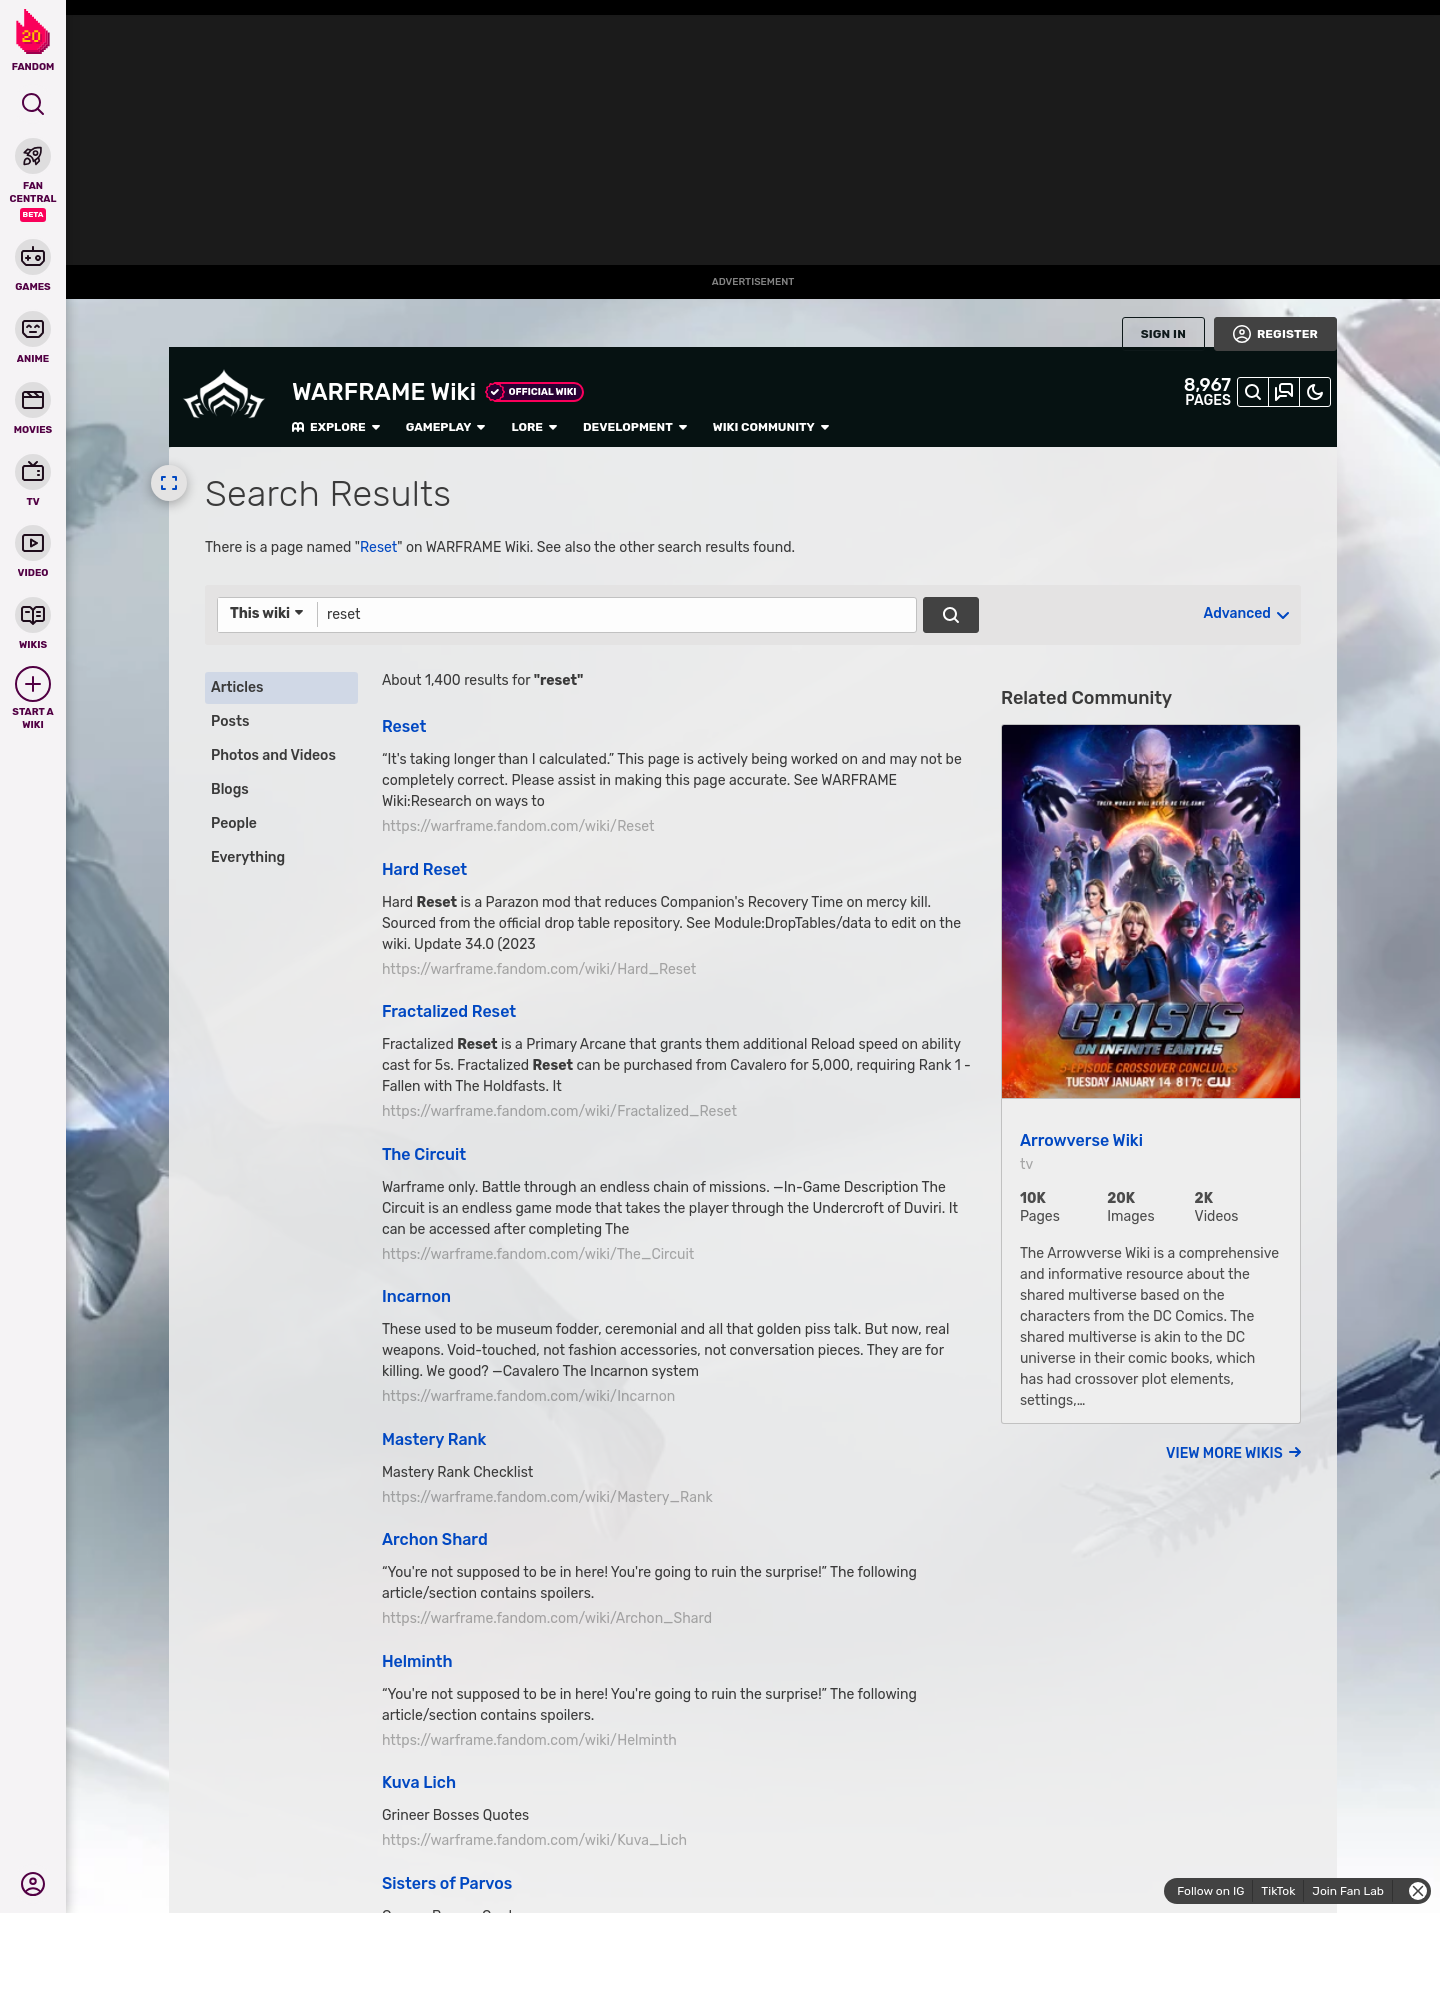Open the Sisters of Parvos result
This screenshot has height=2000, width=1440.
pyautogui.click(x=447, y=1884)
